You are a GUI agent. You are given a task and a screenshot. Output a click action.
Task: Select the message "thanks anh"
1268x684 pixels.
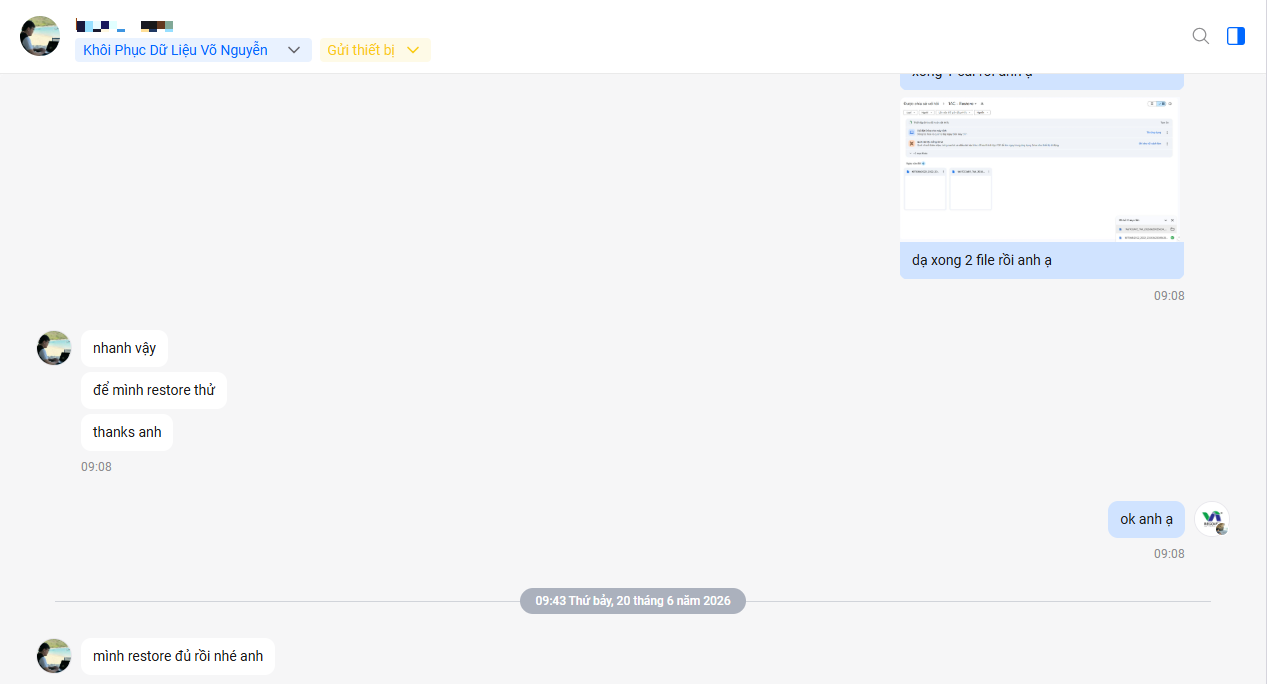pyautogui.click(x=127, y=432)
